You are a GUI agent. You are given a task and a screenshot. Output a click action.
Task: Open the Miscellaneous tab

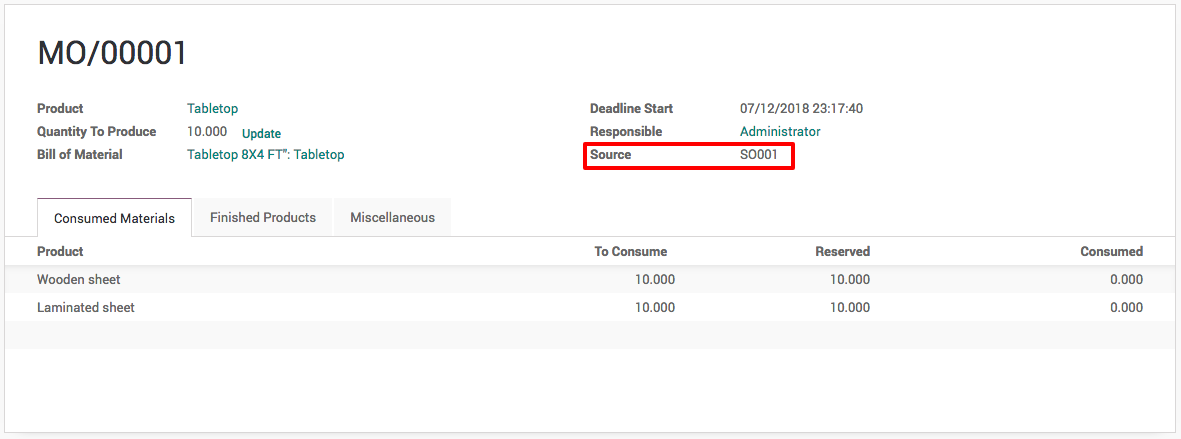[x=392, y=217]
